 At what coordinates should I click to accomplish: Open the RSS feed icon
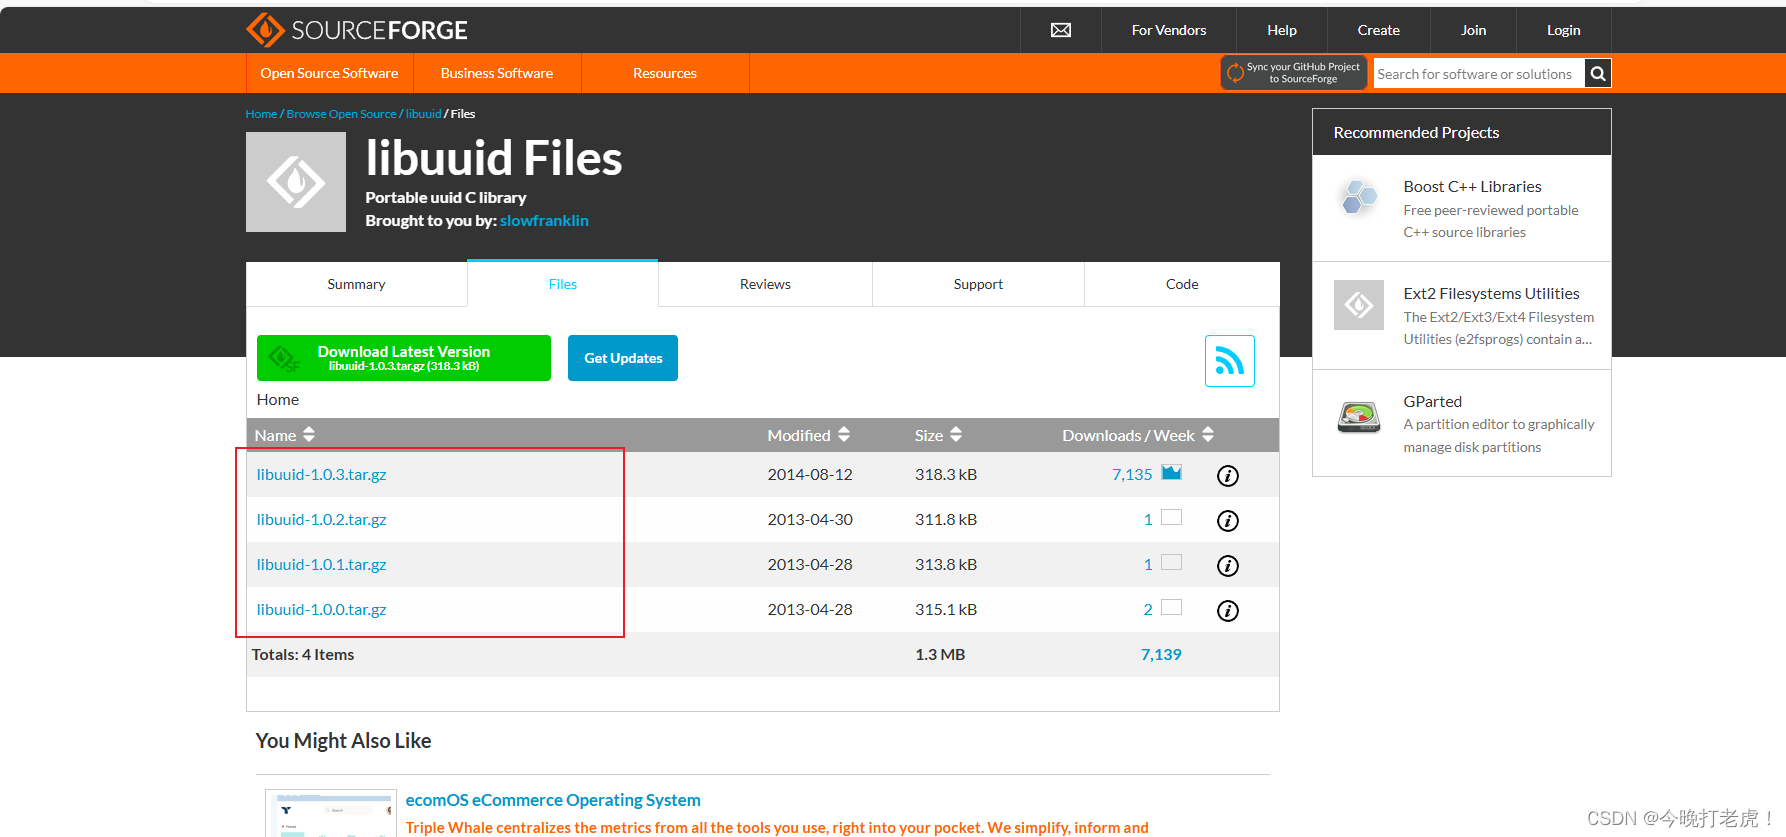point(1230,361)
